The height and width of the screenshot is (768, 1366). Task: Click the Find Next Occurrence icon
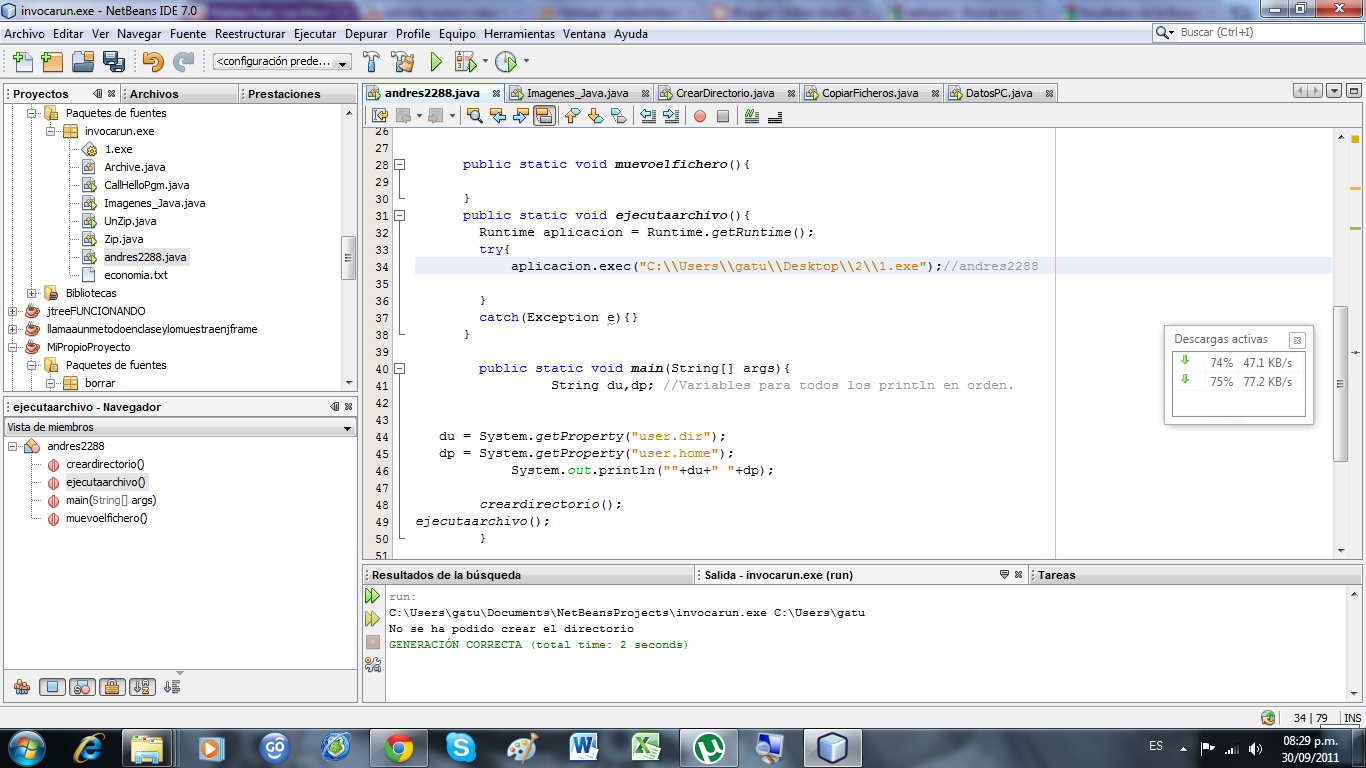coord(521,116)
